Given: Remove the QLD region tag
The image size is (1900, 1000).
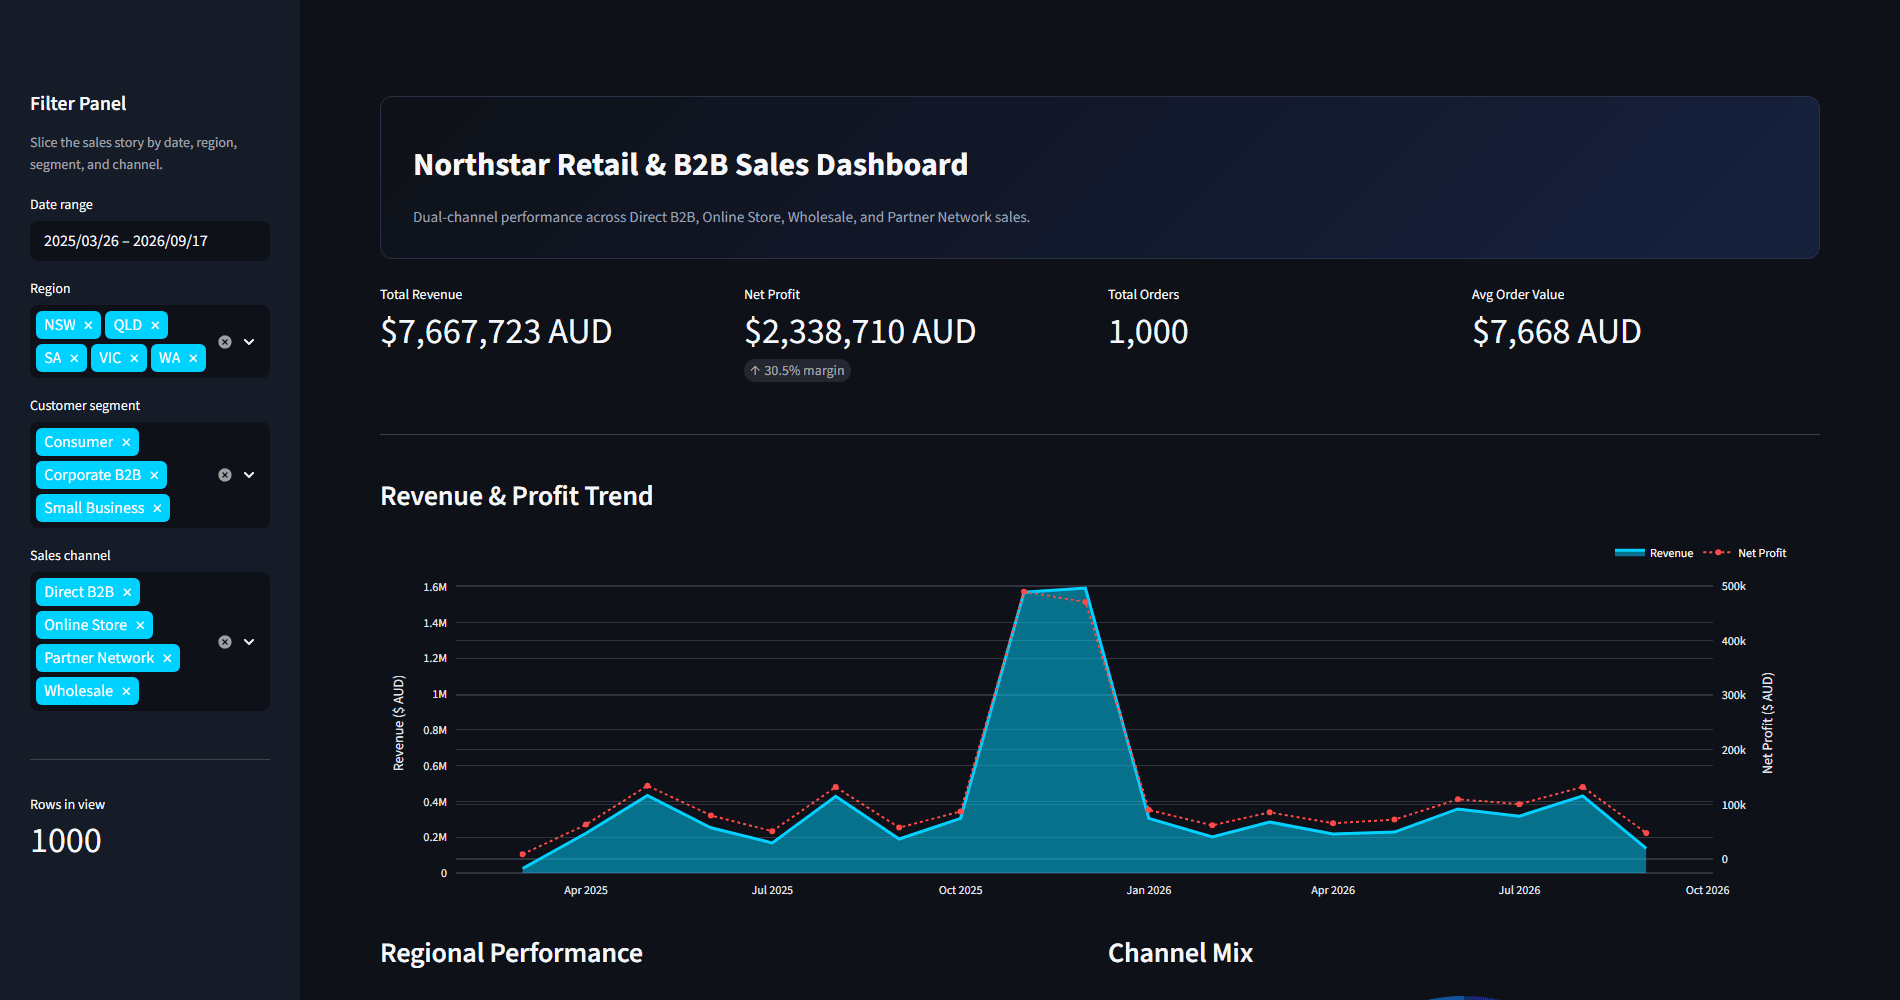Looking at the screenshot, I should 155,325.
